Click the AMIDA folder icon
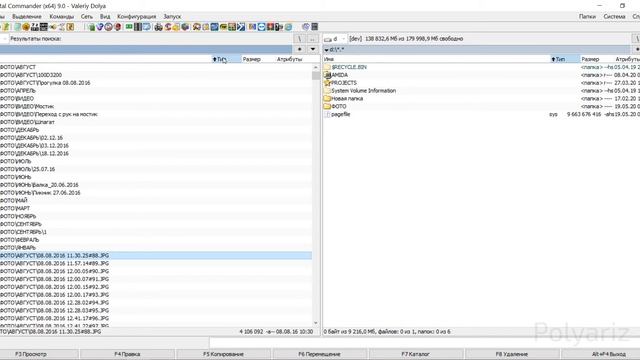Viewport: 640px width, 360px height. coord(327,75)
